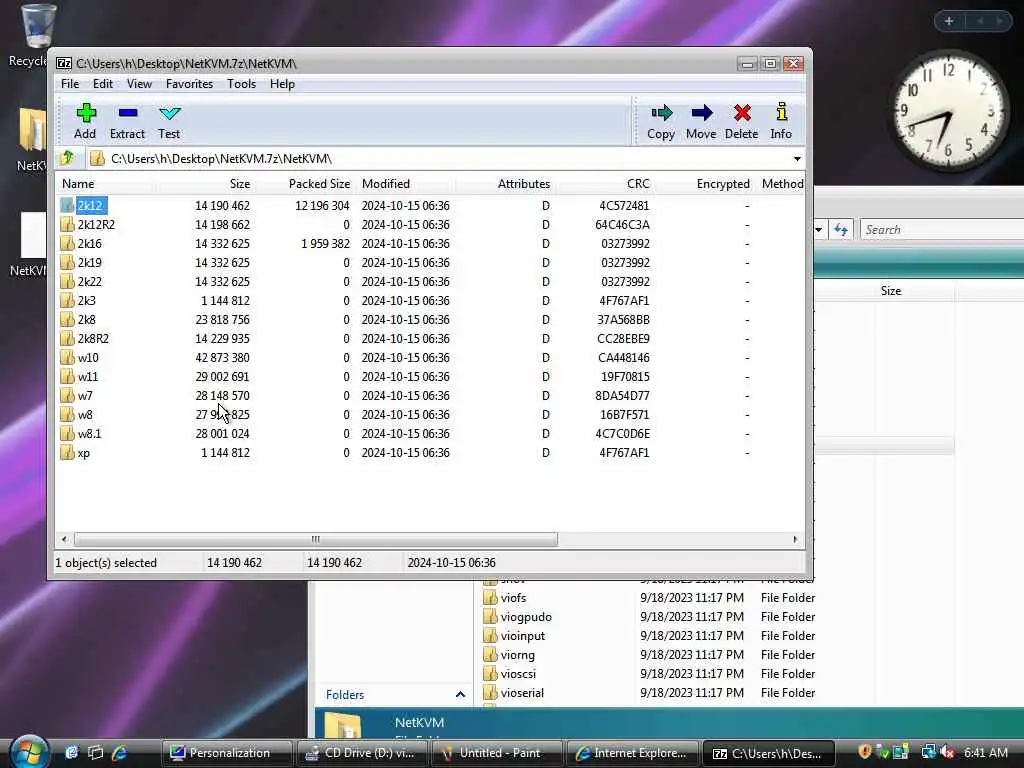Screen dimensions: 1024x768
Task: Switch to Untitled - Paint taskbar button
Action: coord(498,753)
